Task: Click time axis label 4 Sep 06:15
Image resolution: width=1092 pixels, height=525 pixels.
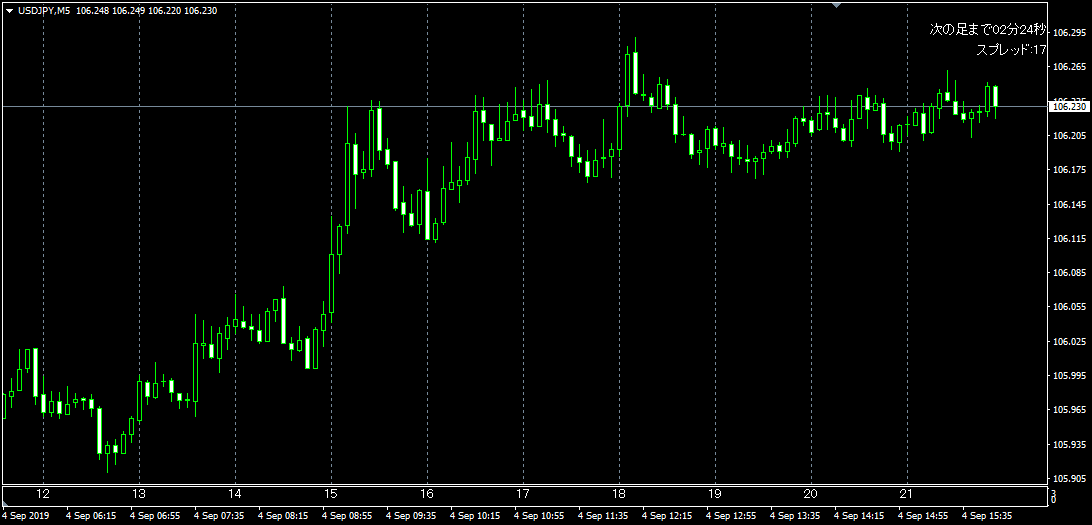Action: (x=91, y=517)
